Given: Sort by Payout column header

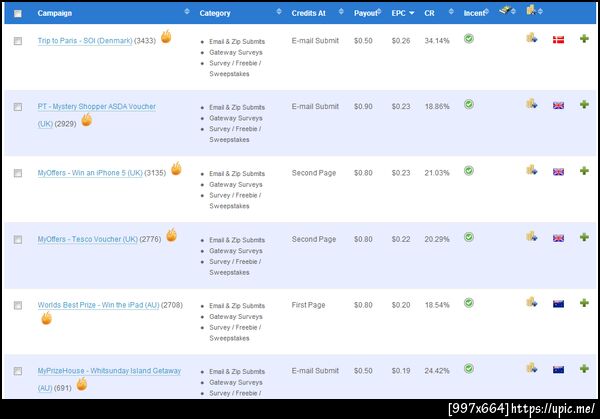Looking at the screenshot, I should (x=366, y=13).
